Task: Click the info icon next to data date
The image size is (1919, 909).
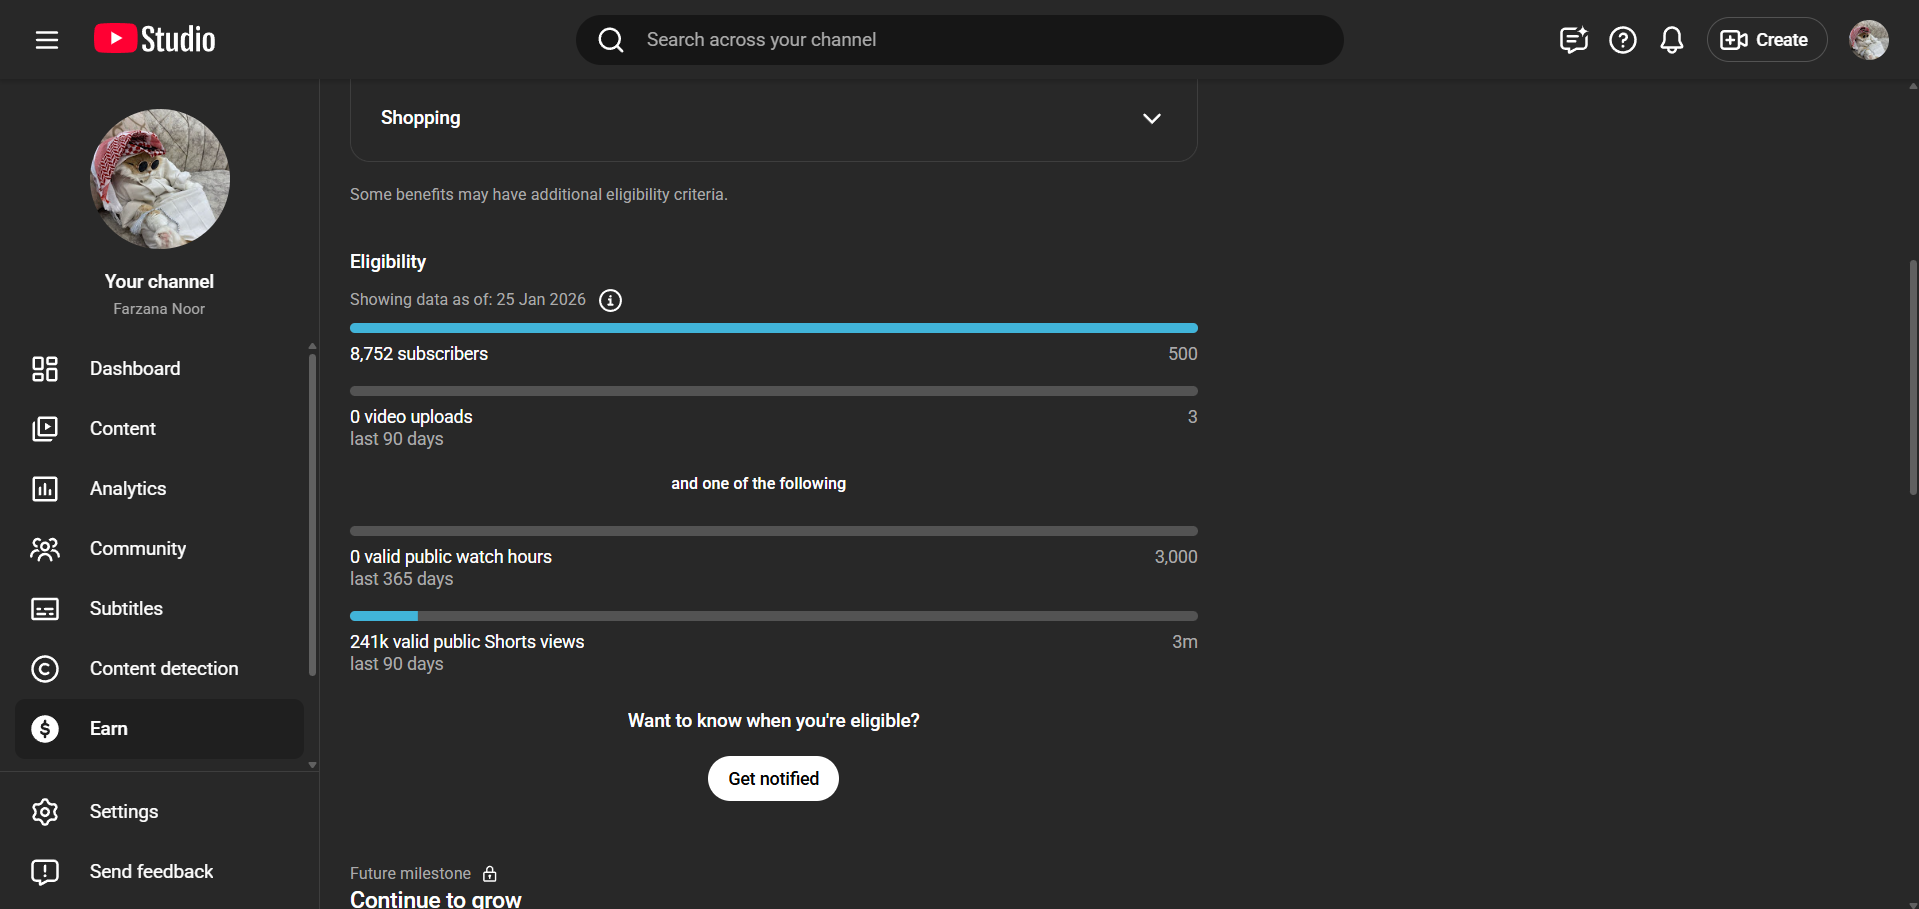Action: pos(610,300)
